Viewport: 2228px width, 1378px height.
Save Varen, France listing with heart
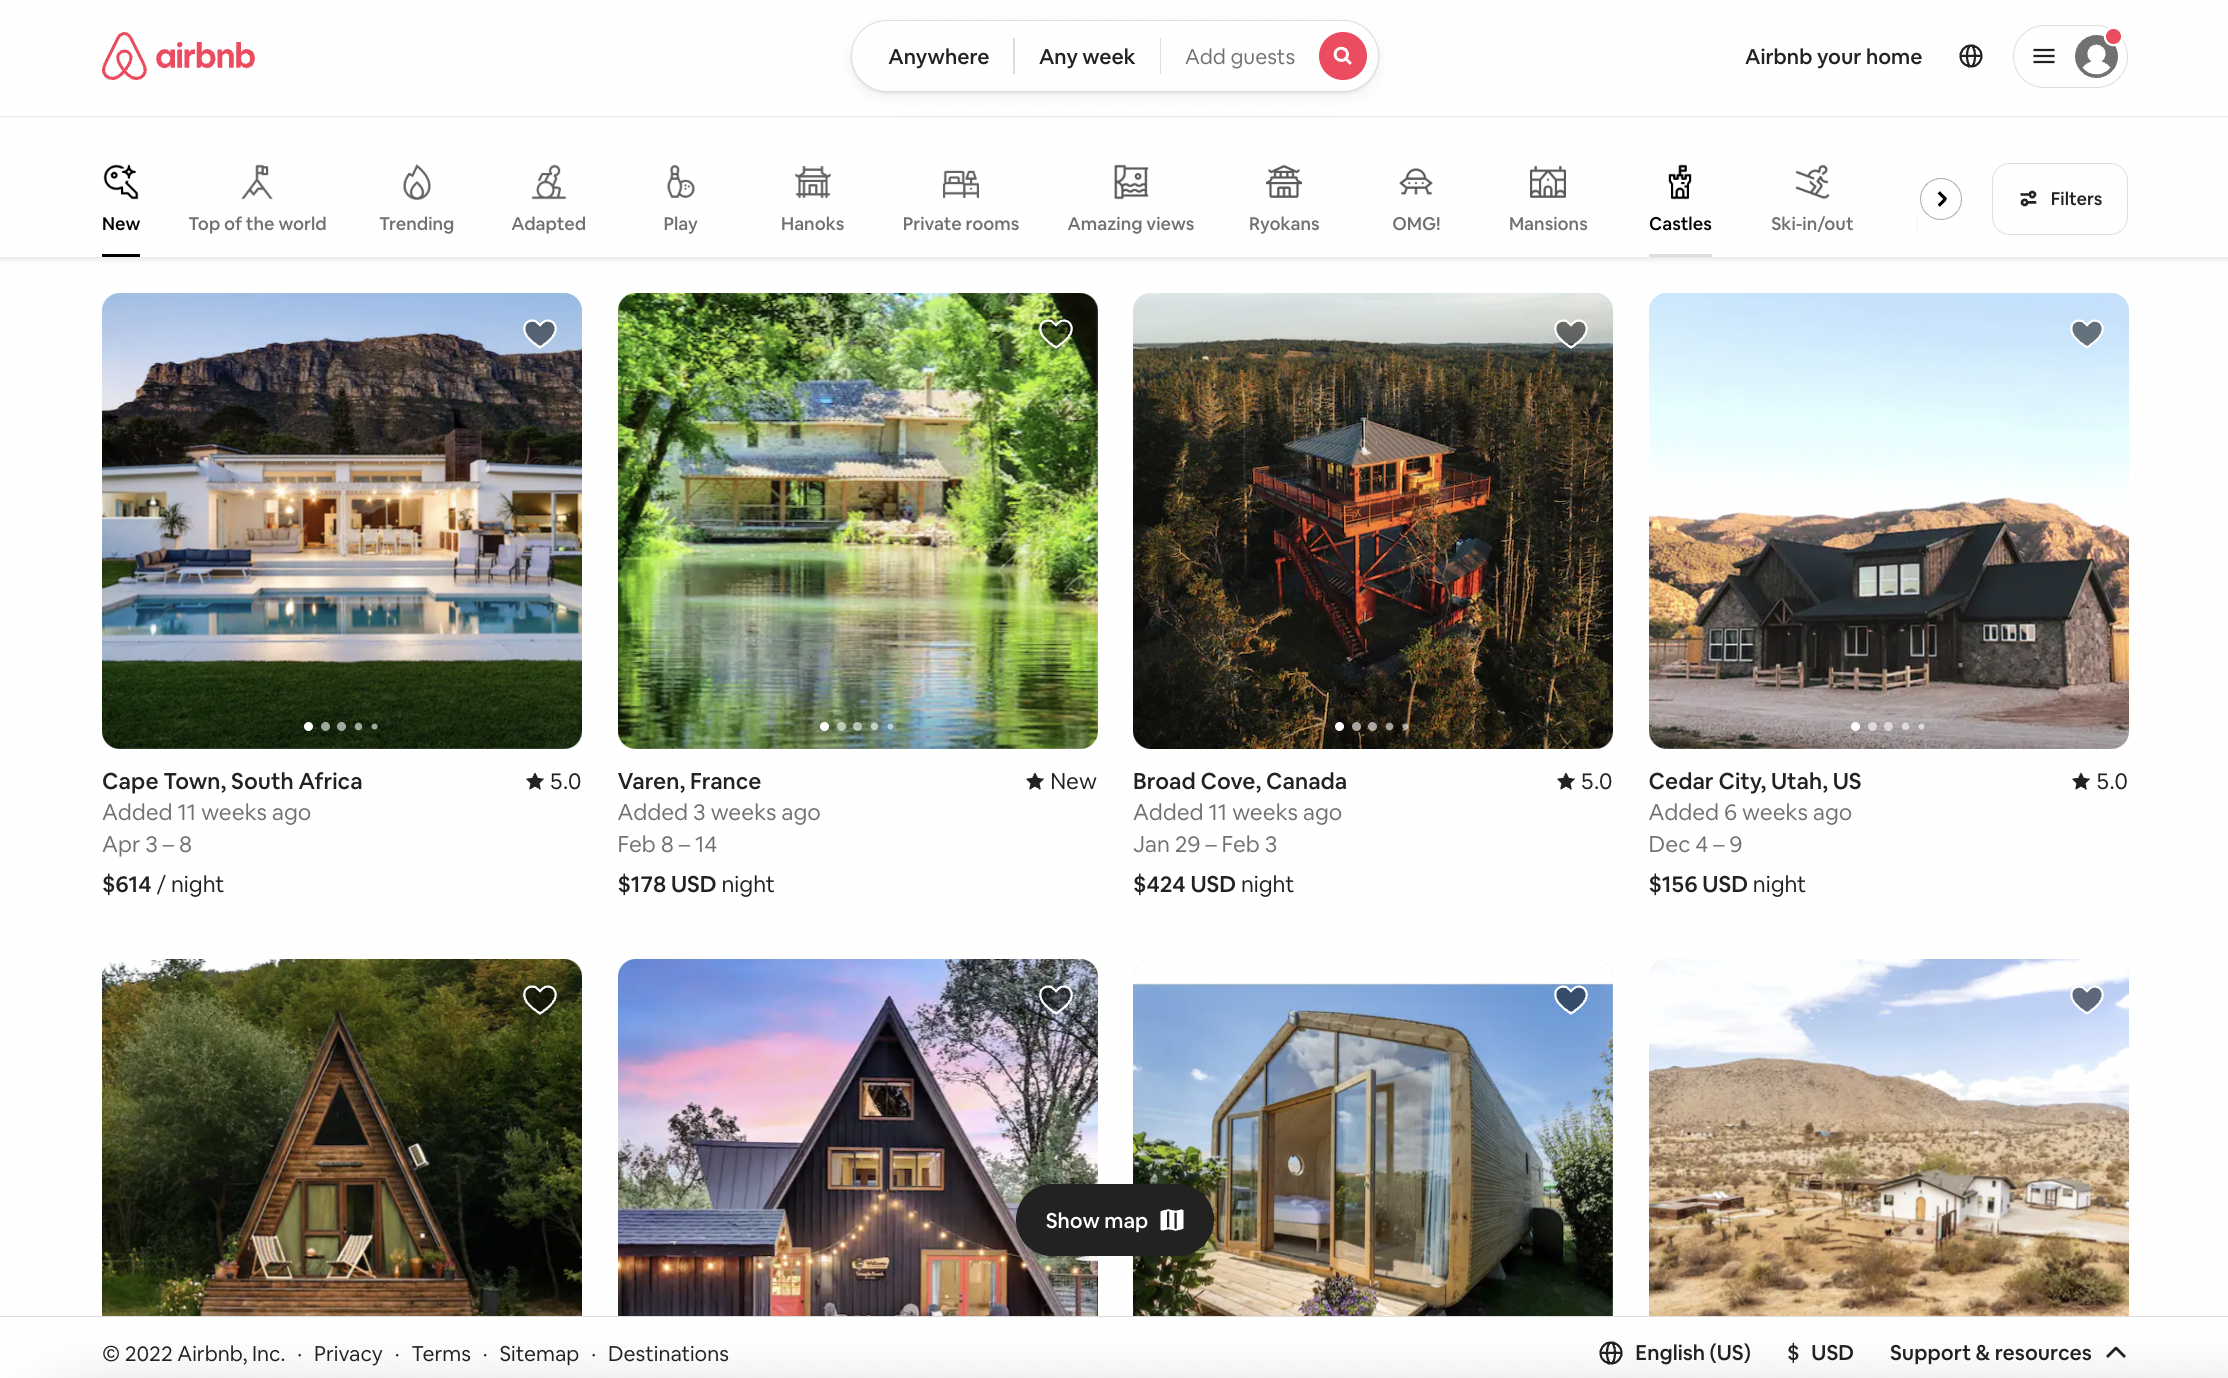pyautogui.click(x=1055, y=333)
